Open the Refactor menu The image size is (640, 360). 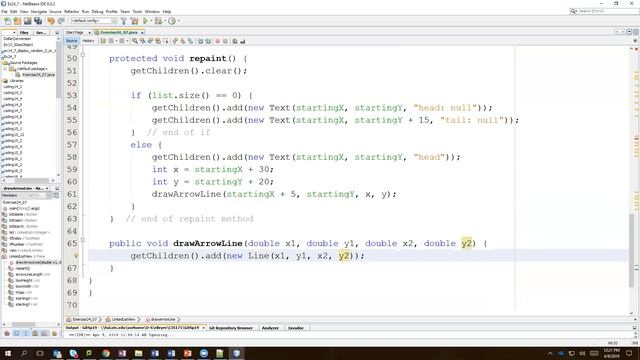71,11
